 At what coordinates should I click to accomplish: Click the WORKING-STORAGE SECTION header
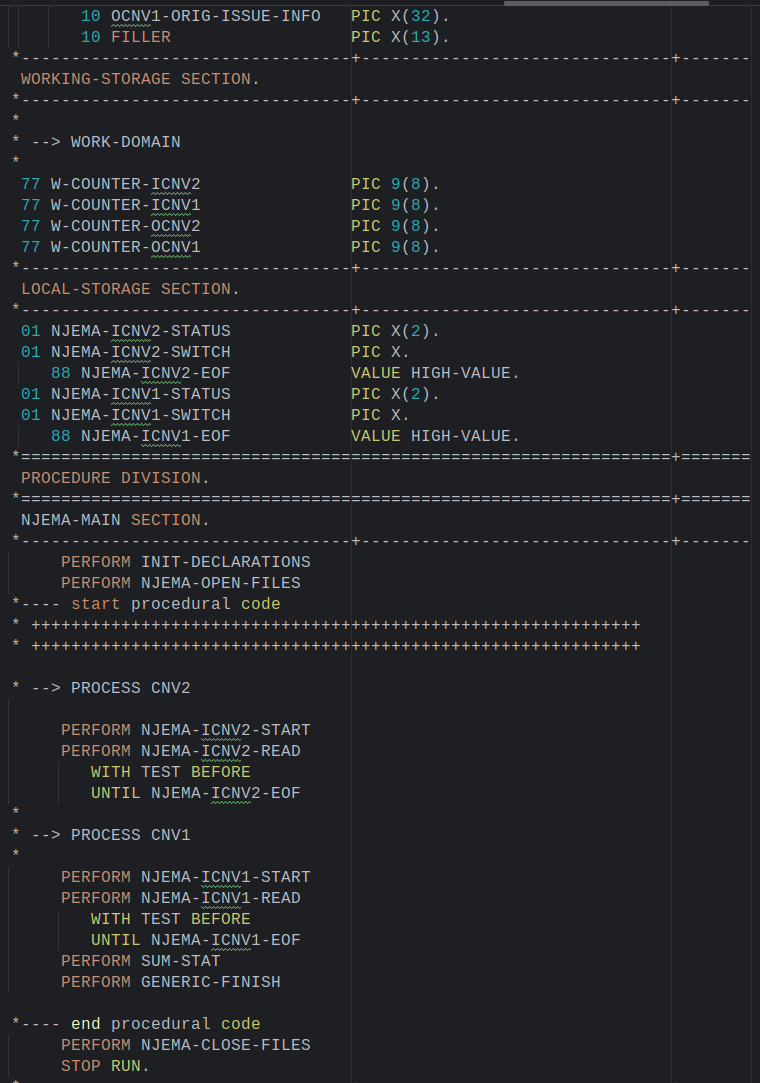[140, 79]
